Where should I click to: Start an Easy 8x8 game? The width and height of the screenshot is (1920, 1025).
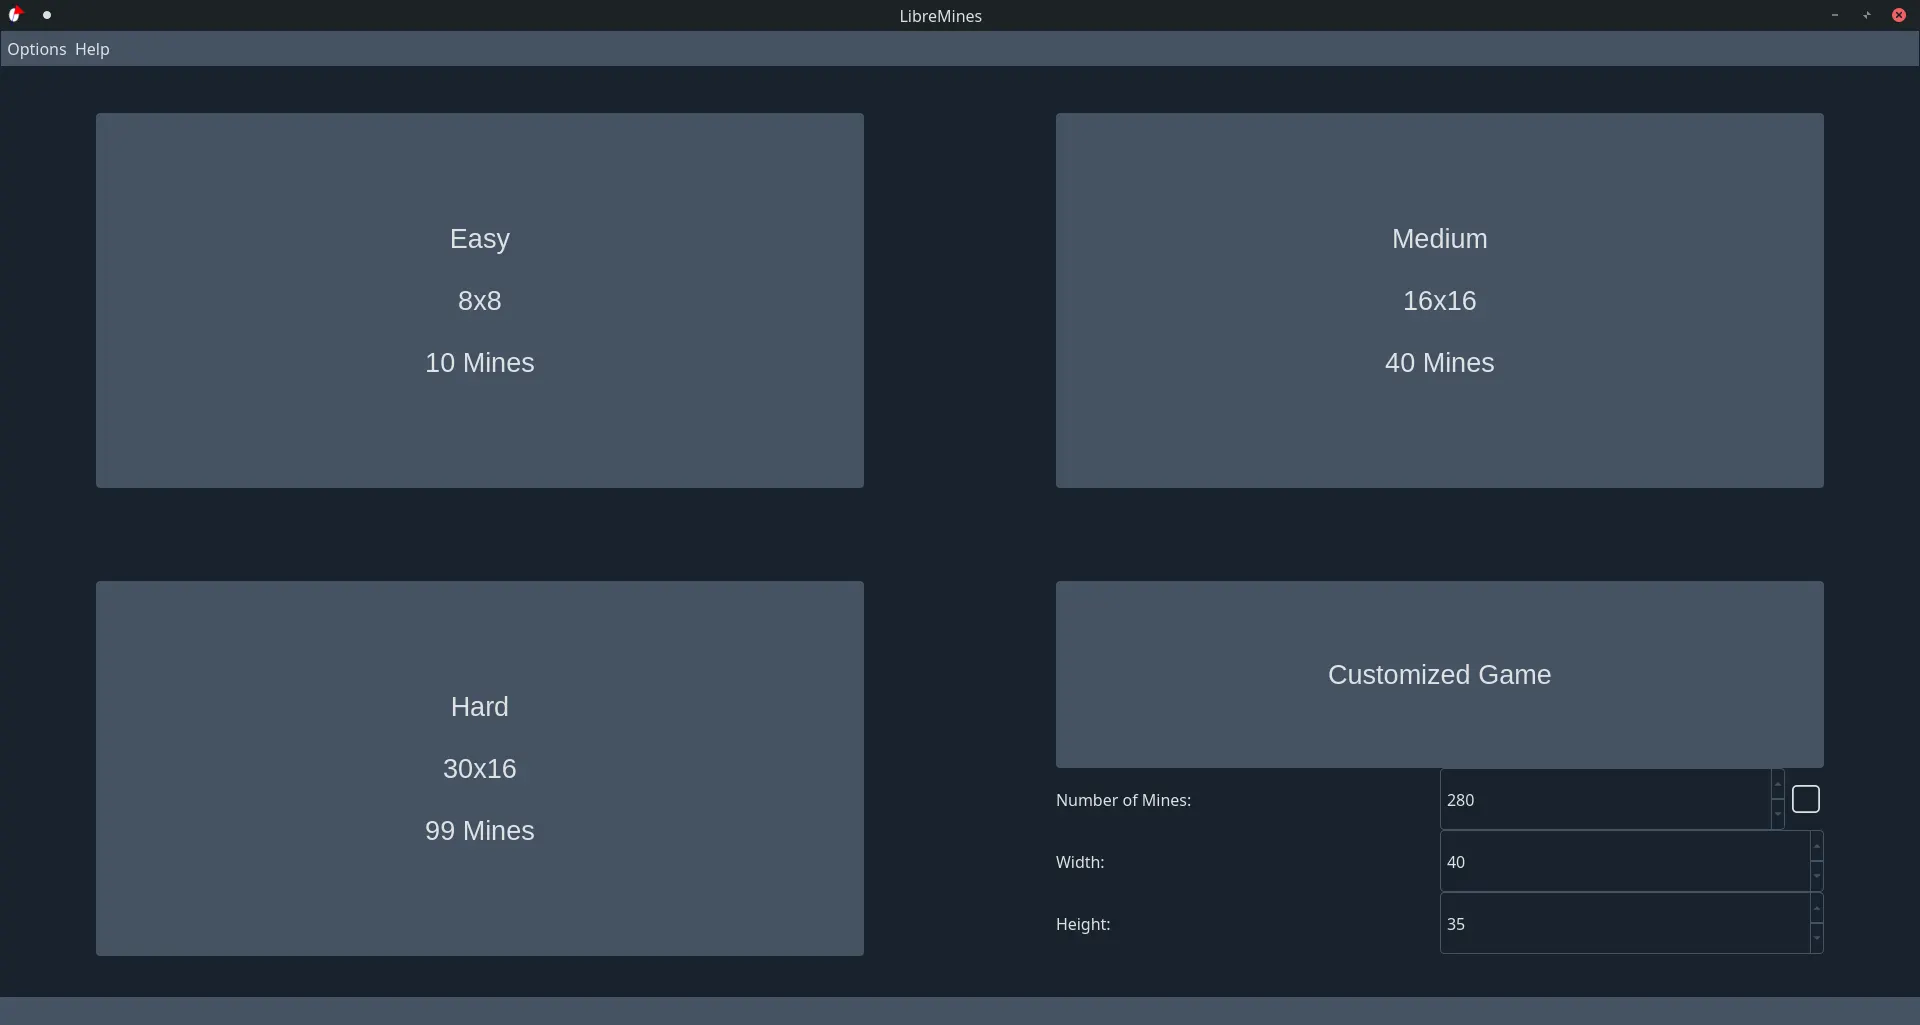pyautogui.click(x=480, y=300)
